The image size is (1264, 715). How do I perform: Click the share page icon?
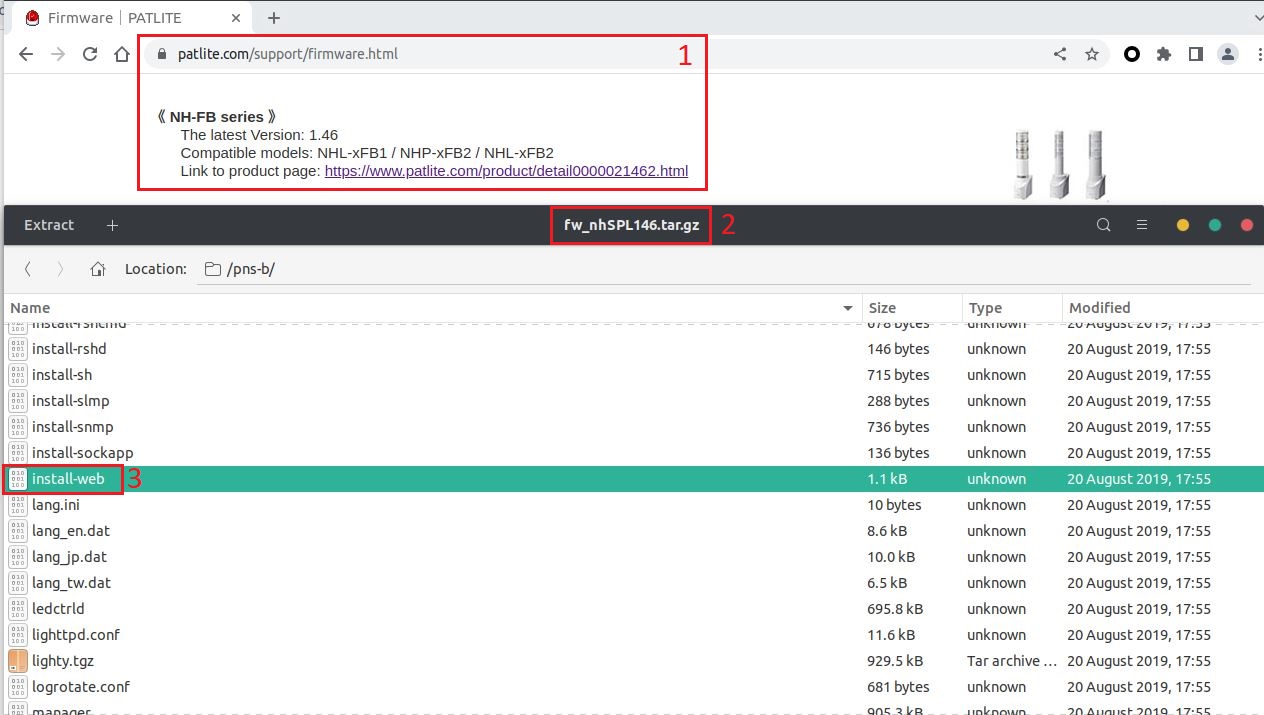(x=1060, y=55)
